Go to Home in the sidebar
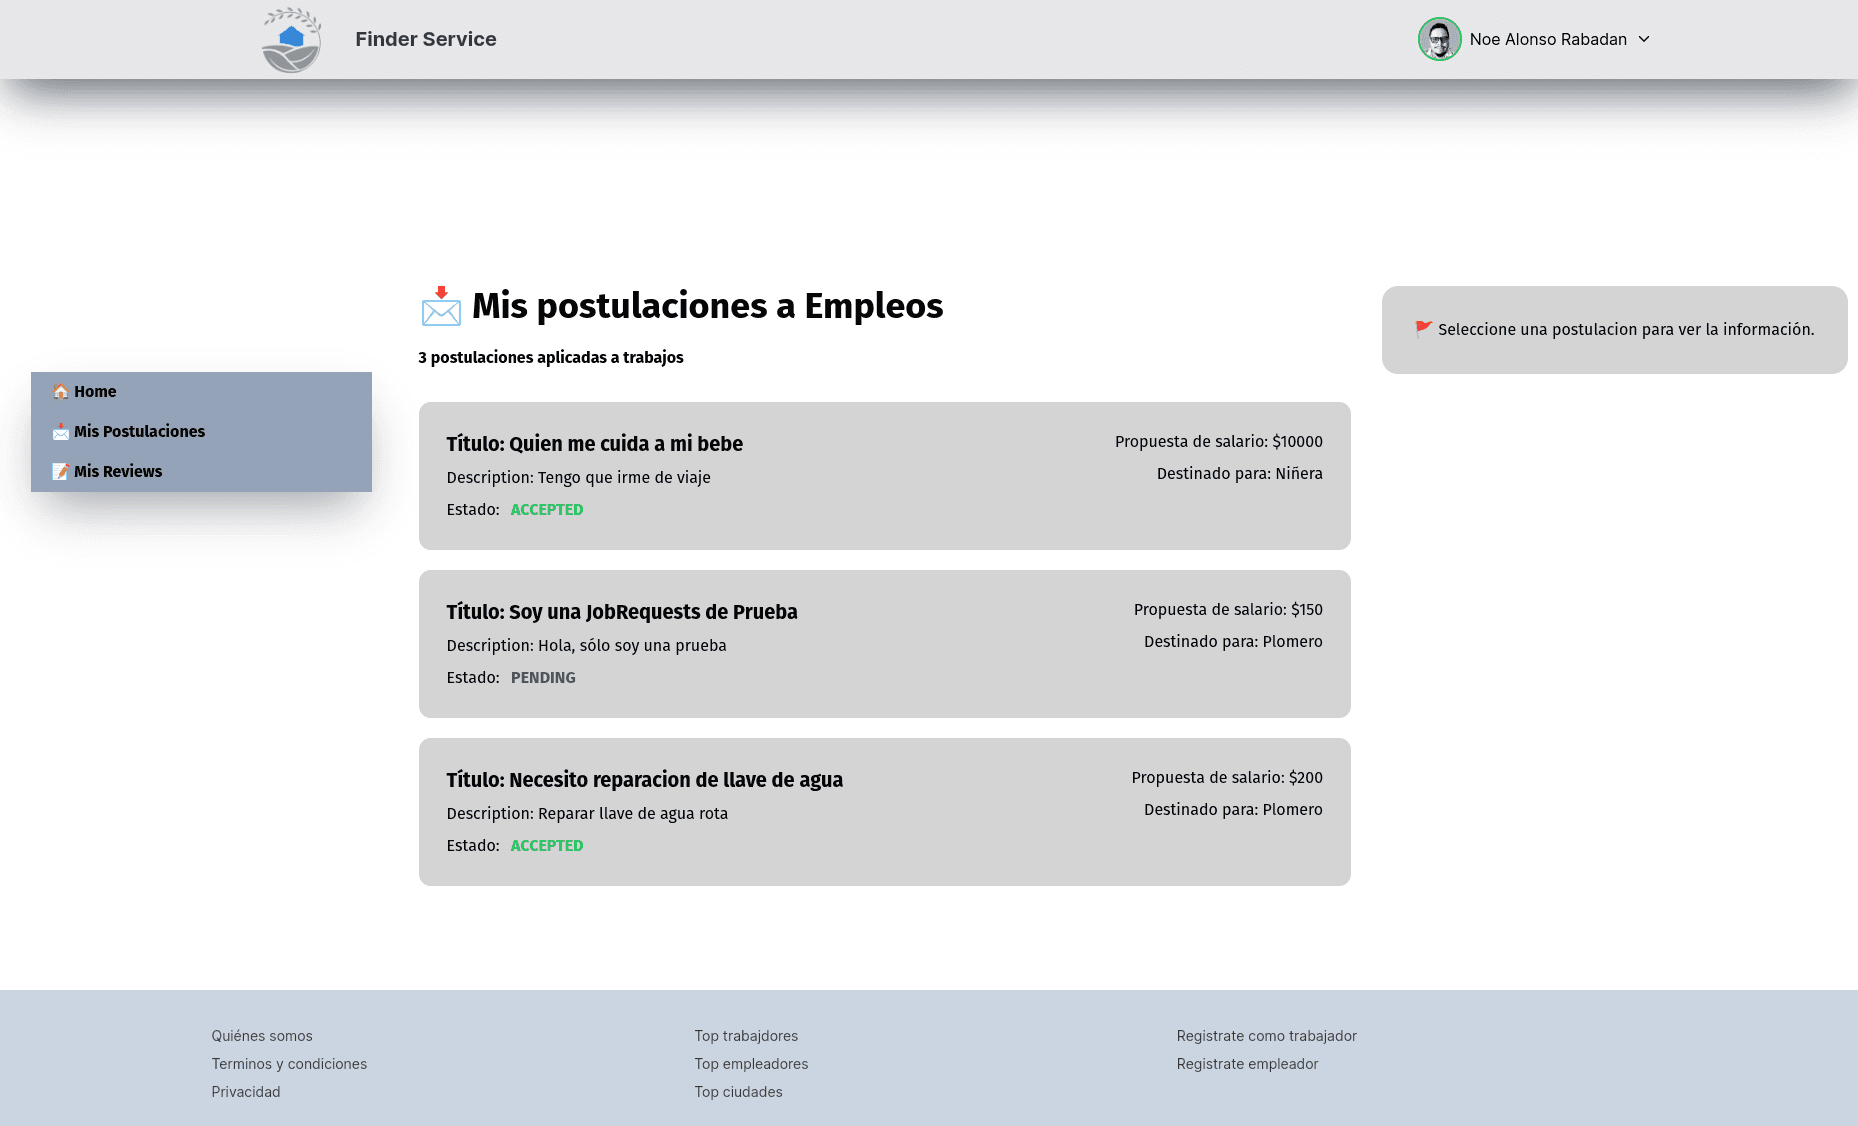This screenshot has height=1126, width=1858. 95,391
